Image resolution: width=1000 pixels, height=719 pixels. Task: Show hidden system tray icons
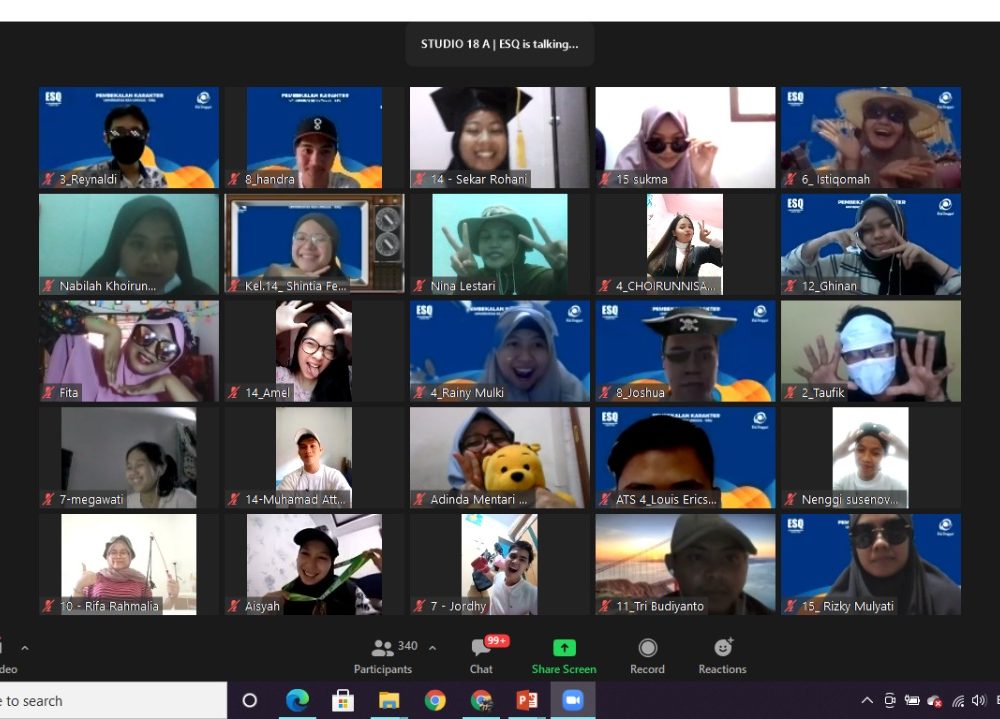coord(867,701)
